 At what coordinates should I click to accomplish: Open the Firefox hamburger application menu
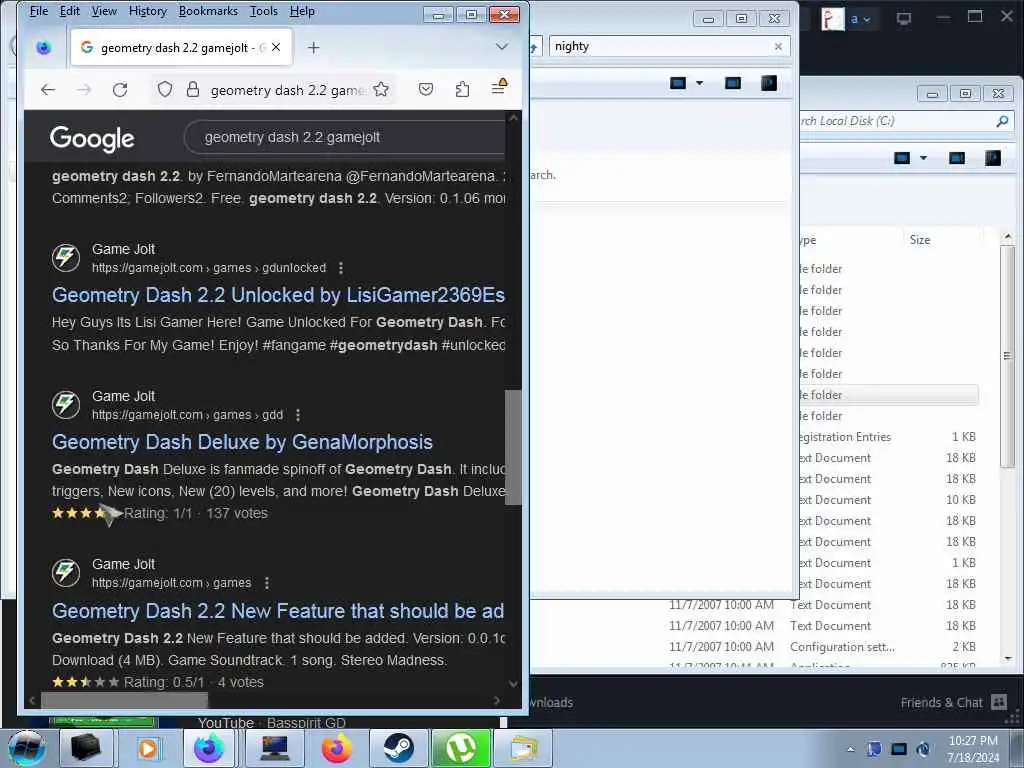pos(499,88)
